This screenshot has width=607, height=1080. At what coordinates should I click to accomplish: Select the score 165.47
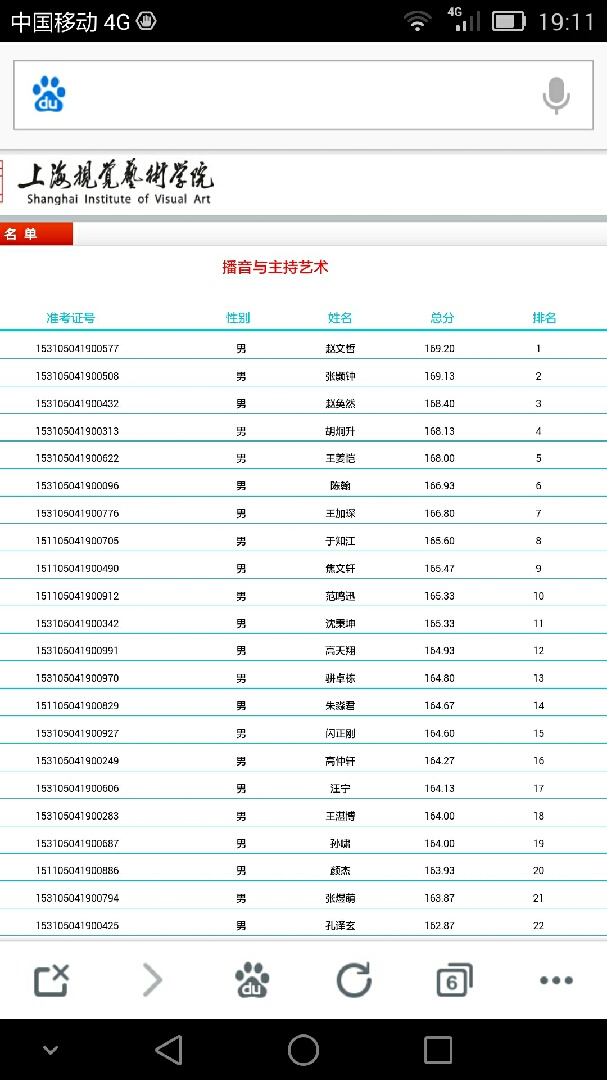(x=440, y=568)
